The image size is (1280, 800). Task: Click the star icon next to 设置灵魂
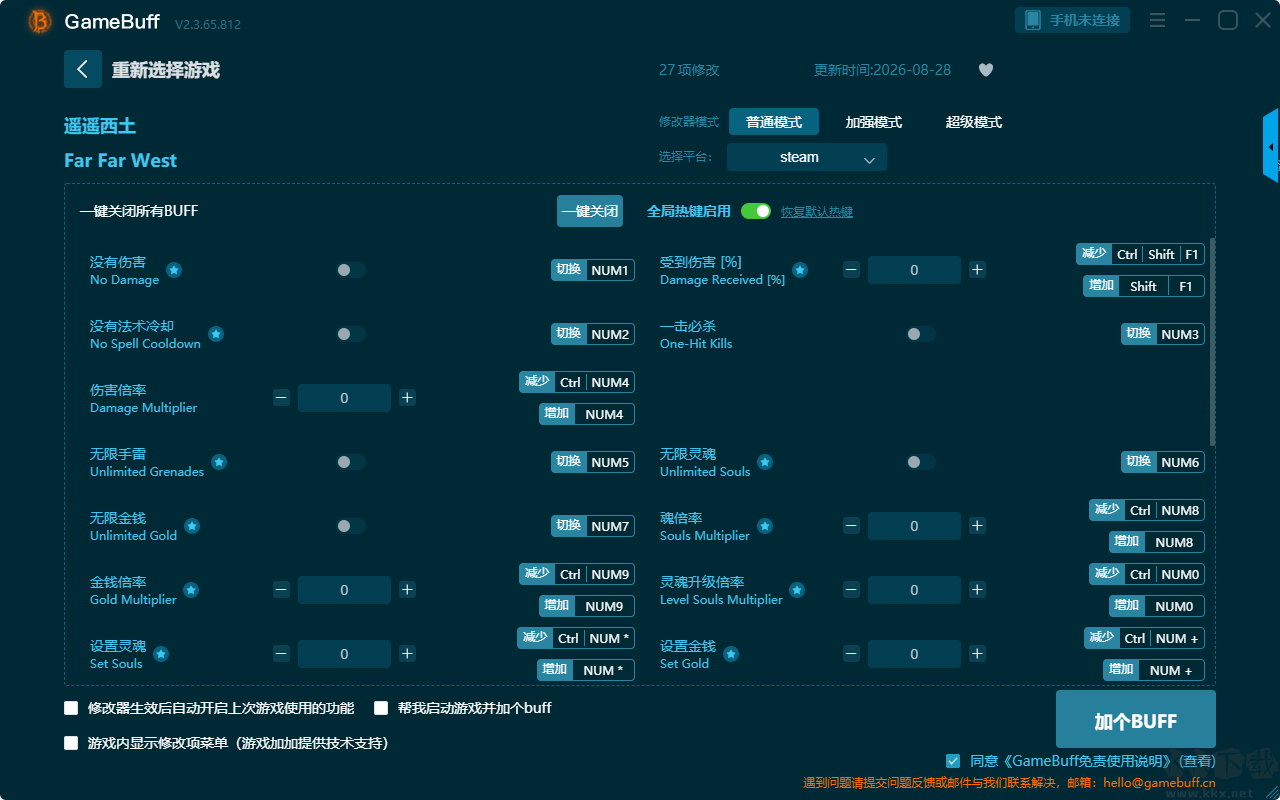(x=161, y=654)
